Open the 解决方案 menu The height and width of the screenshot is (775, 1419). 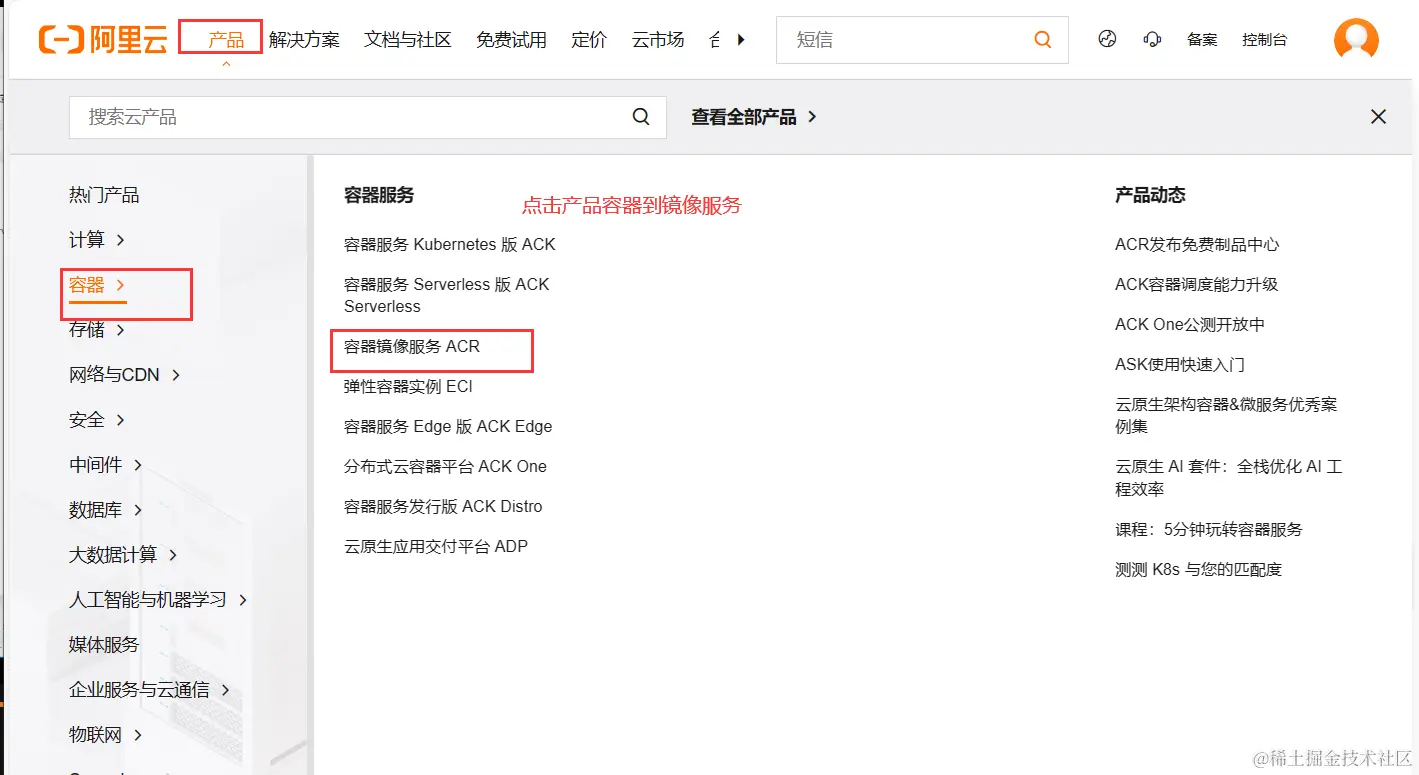[304, 40]
